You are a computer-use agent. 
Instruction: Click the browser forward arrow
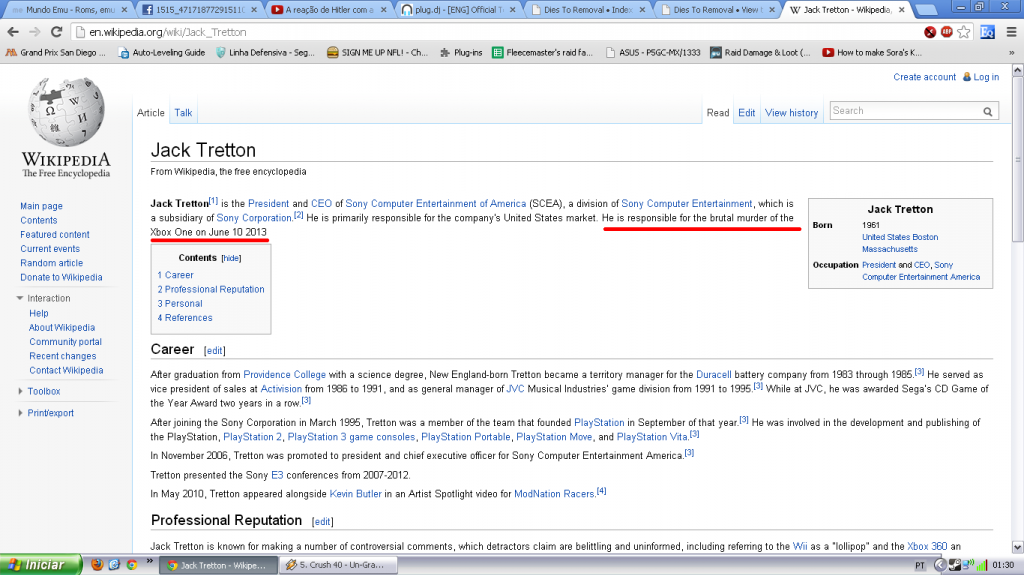35,32
